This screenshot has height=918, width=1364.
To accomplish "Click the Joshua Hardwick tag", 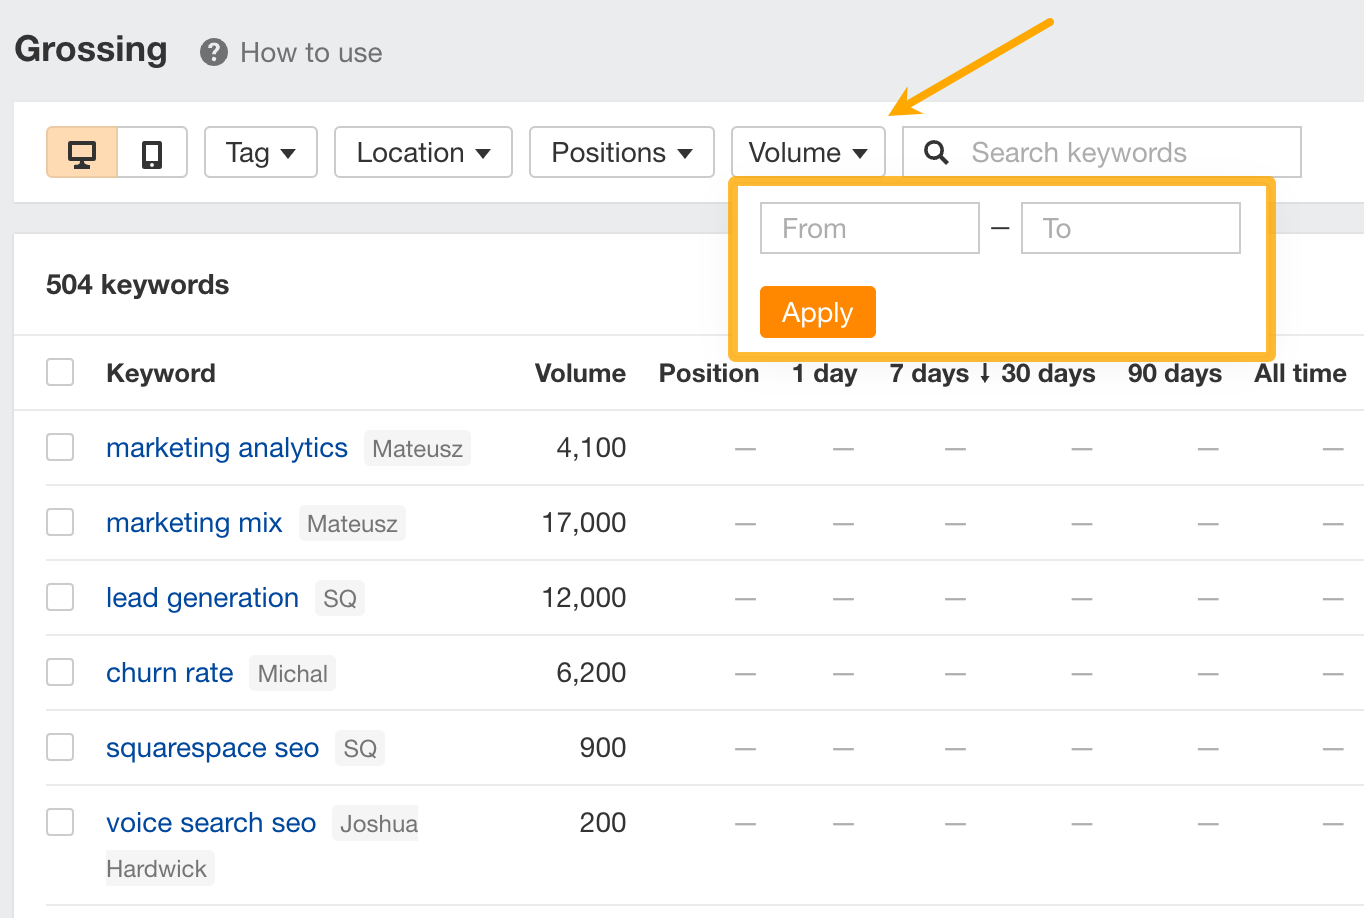I will tap(262, 846).
